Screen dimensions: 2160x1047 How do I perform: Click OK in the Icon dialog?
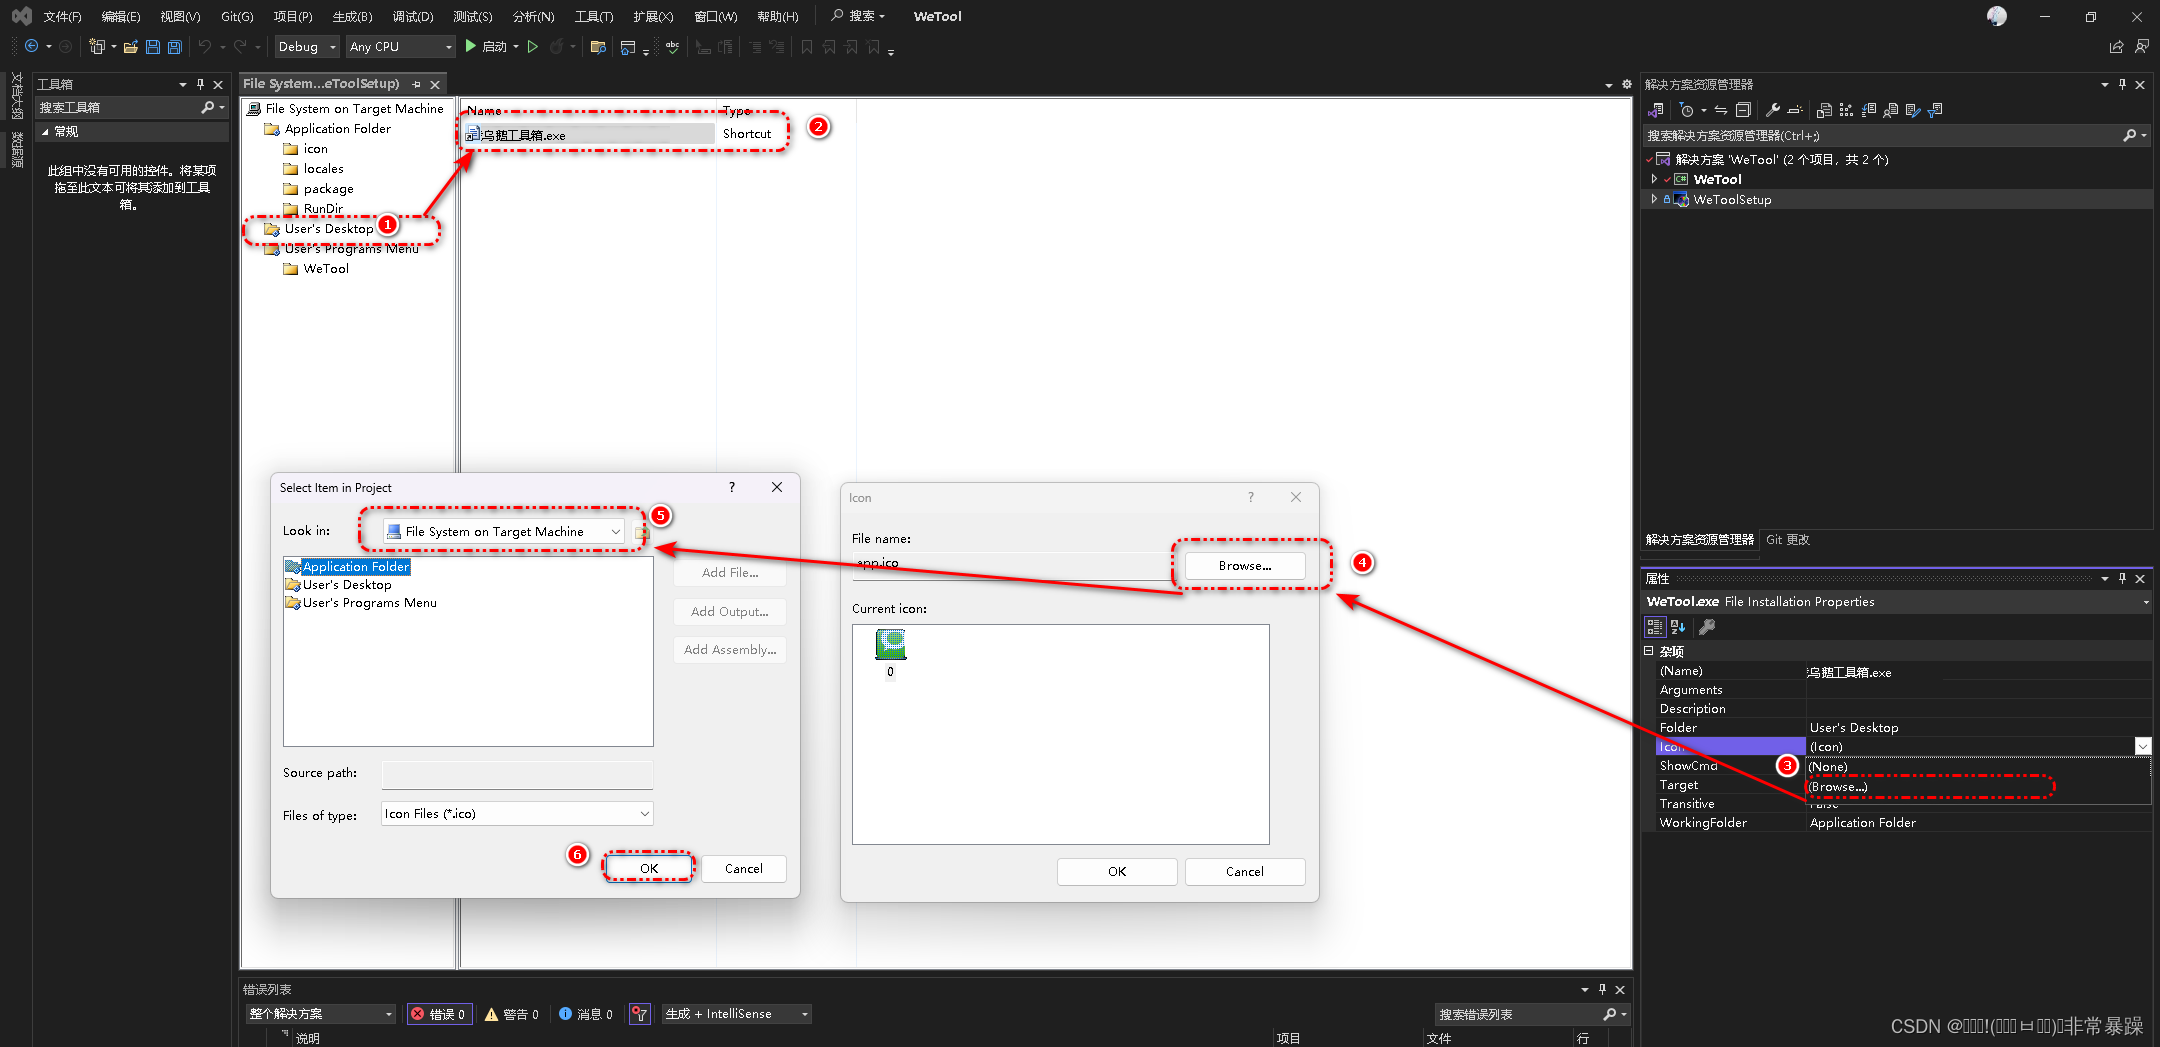click(x=1117, y=871)
